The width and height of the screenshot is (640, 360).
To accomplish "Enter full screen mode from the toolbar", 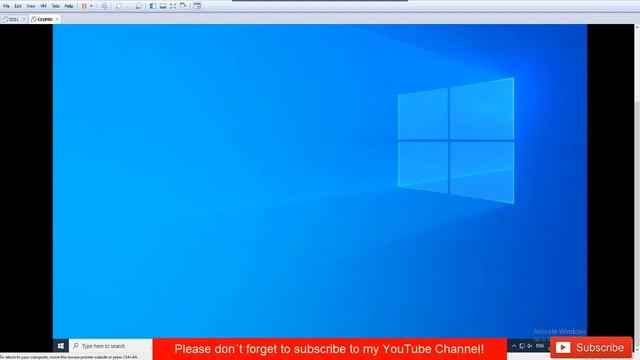I will 173,6.
